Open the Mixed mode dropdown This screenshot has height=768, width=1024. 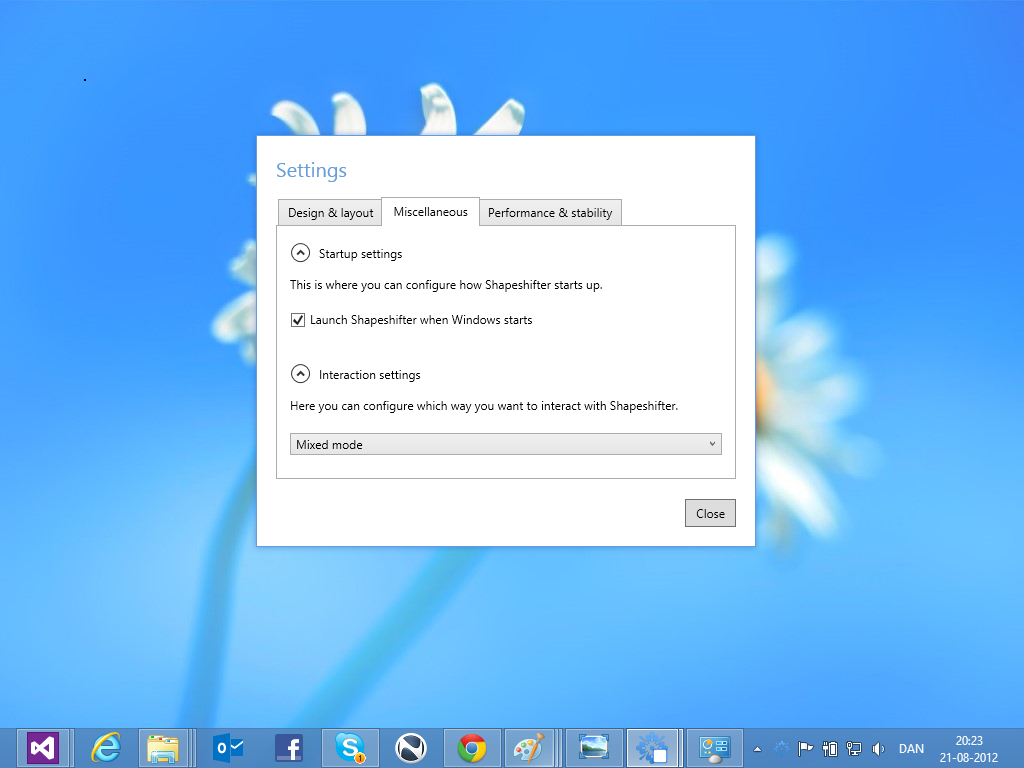pyautogui.click(x=505, y=444)
